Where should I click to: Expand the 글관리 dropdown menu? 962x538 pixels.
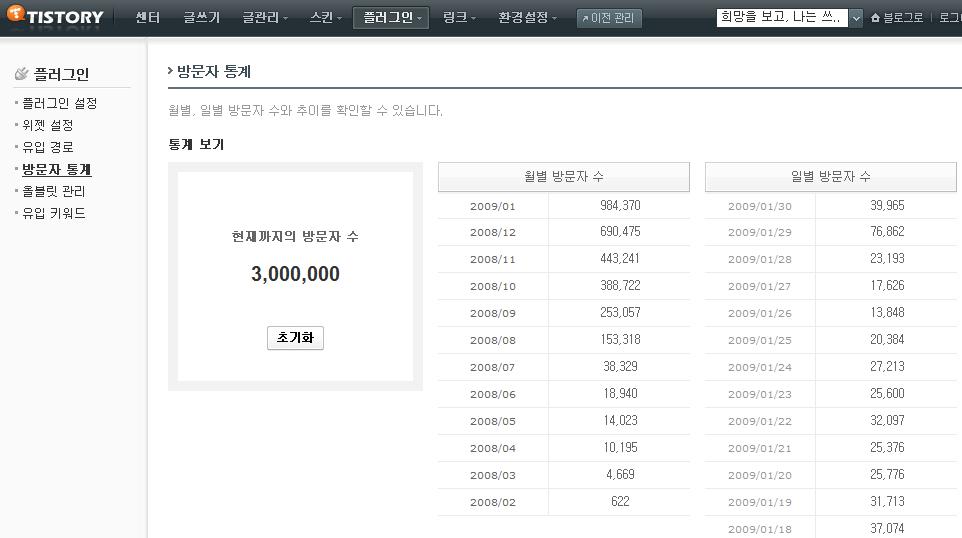point(265,17)
